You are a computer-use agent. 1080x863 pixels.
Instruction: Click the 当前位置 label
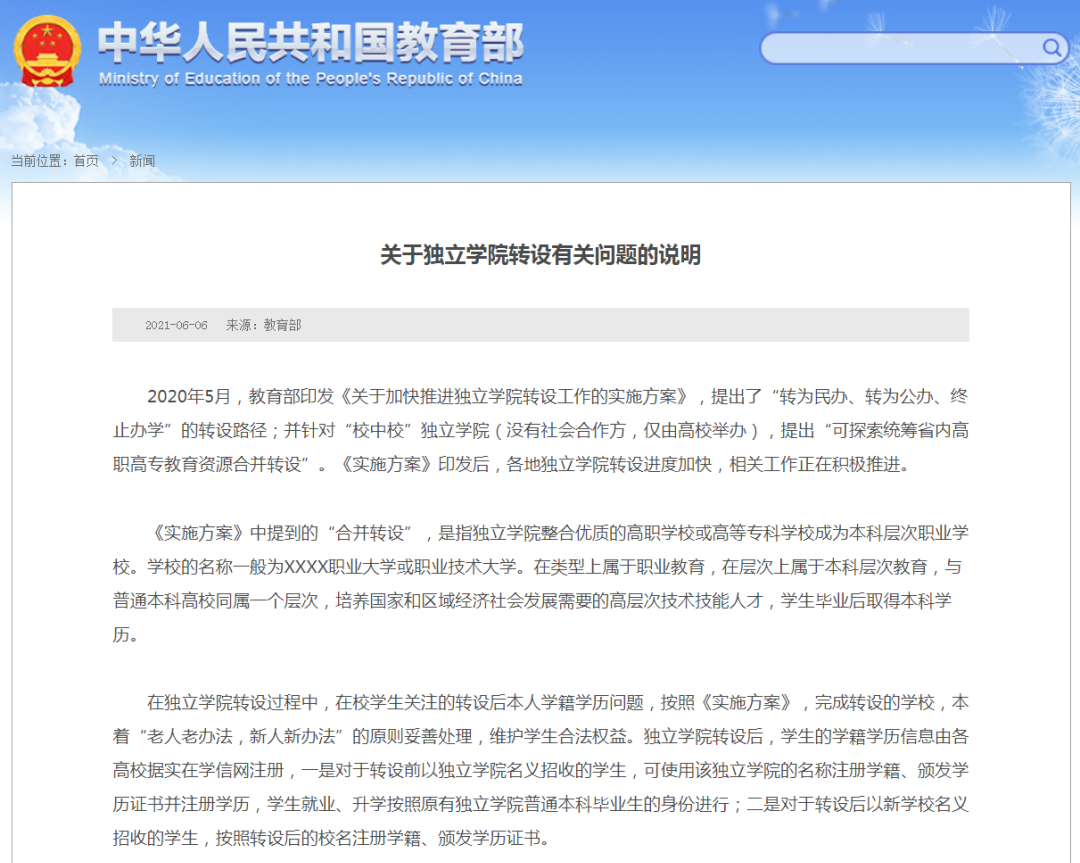[40, 161]
